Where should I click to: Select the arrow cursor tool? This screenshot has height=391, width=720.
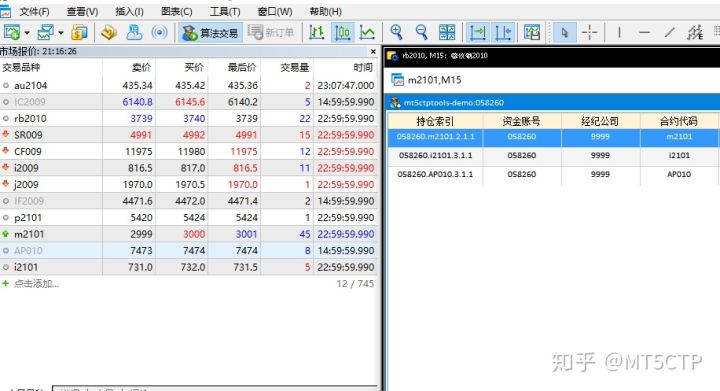pos(564,32)
